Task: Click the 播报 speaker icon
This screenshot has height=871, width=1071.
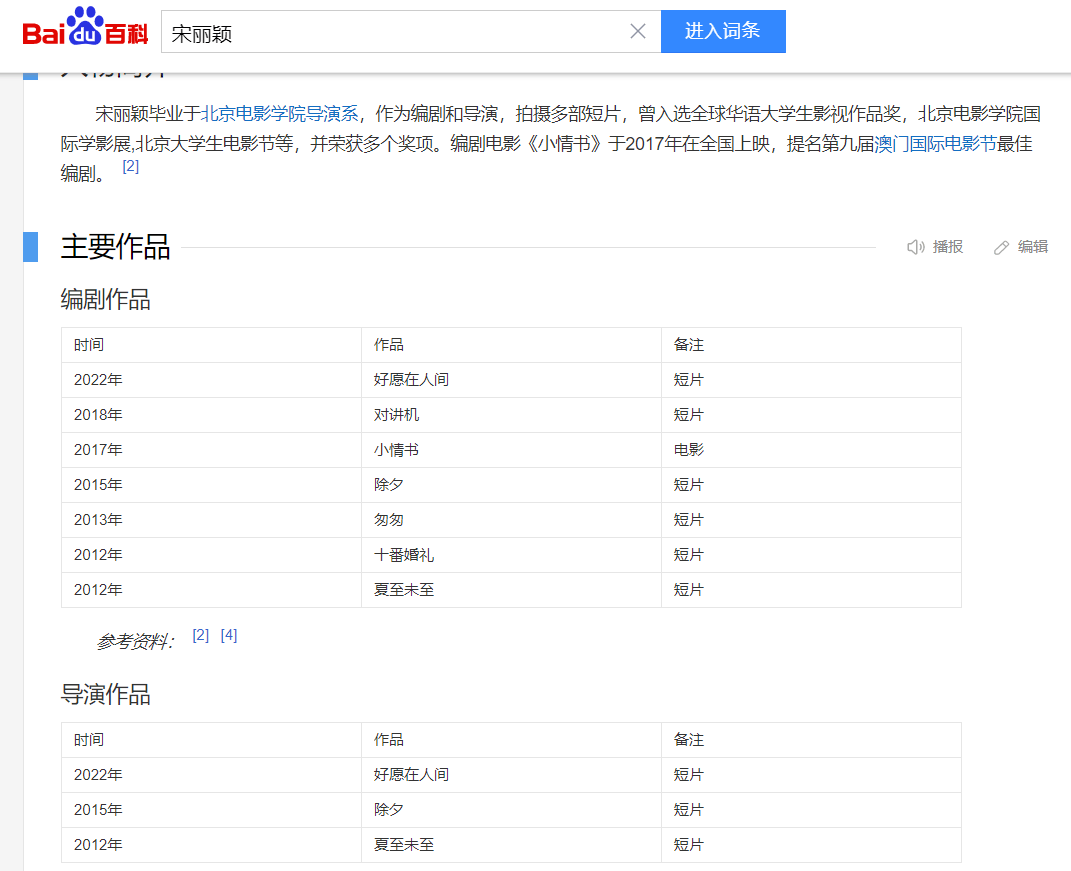Action: pyautogui.click(x=915, y=247)
